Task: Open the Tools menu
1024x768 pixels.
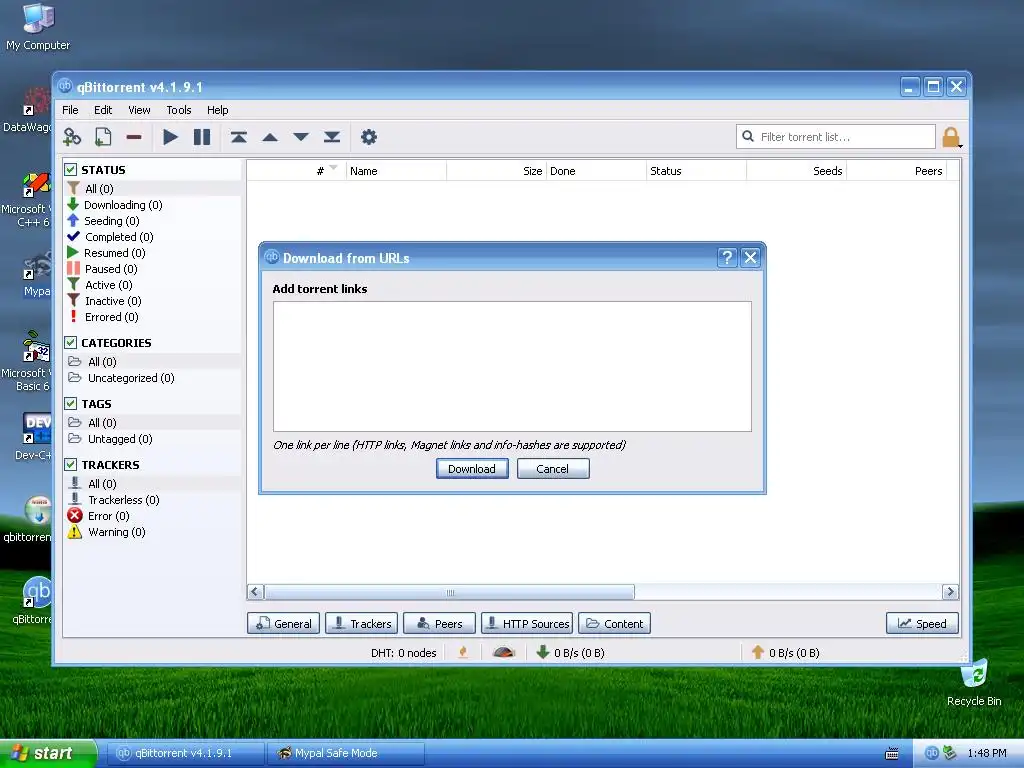Action: 178,110
